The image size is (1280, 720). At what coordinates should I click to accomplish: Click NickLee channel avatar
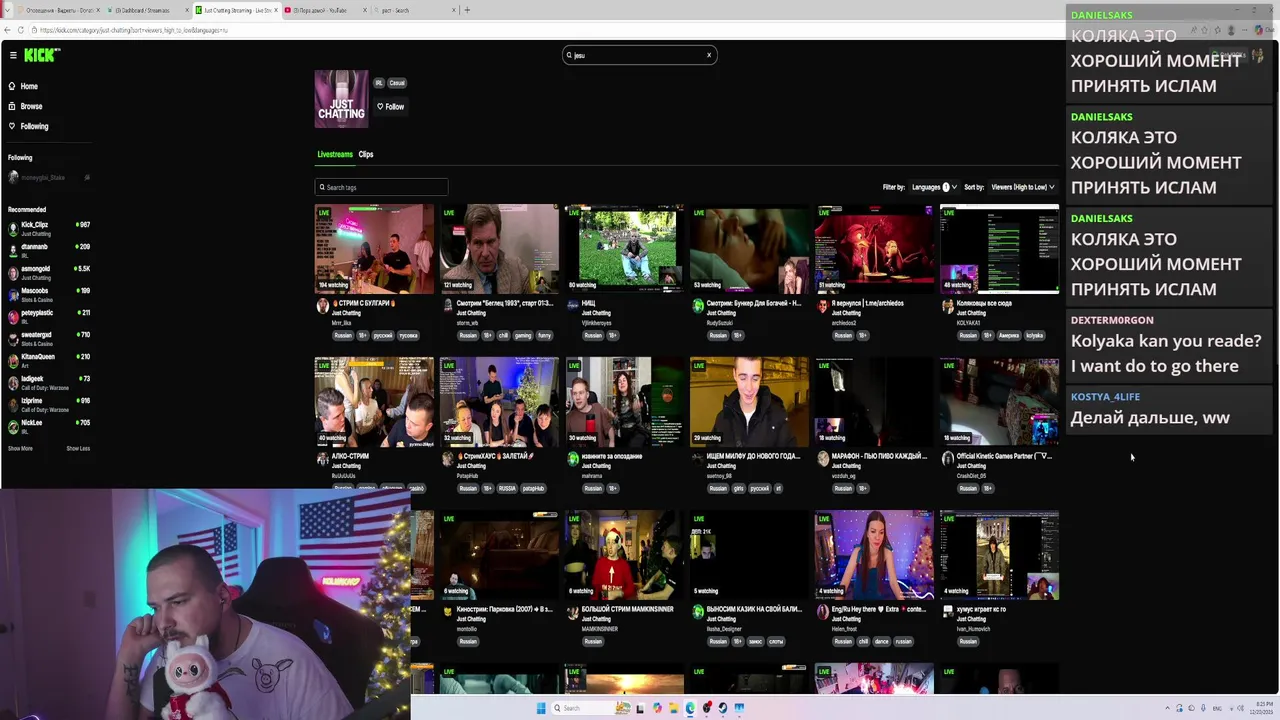13,426
